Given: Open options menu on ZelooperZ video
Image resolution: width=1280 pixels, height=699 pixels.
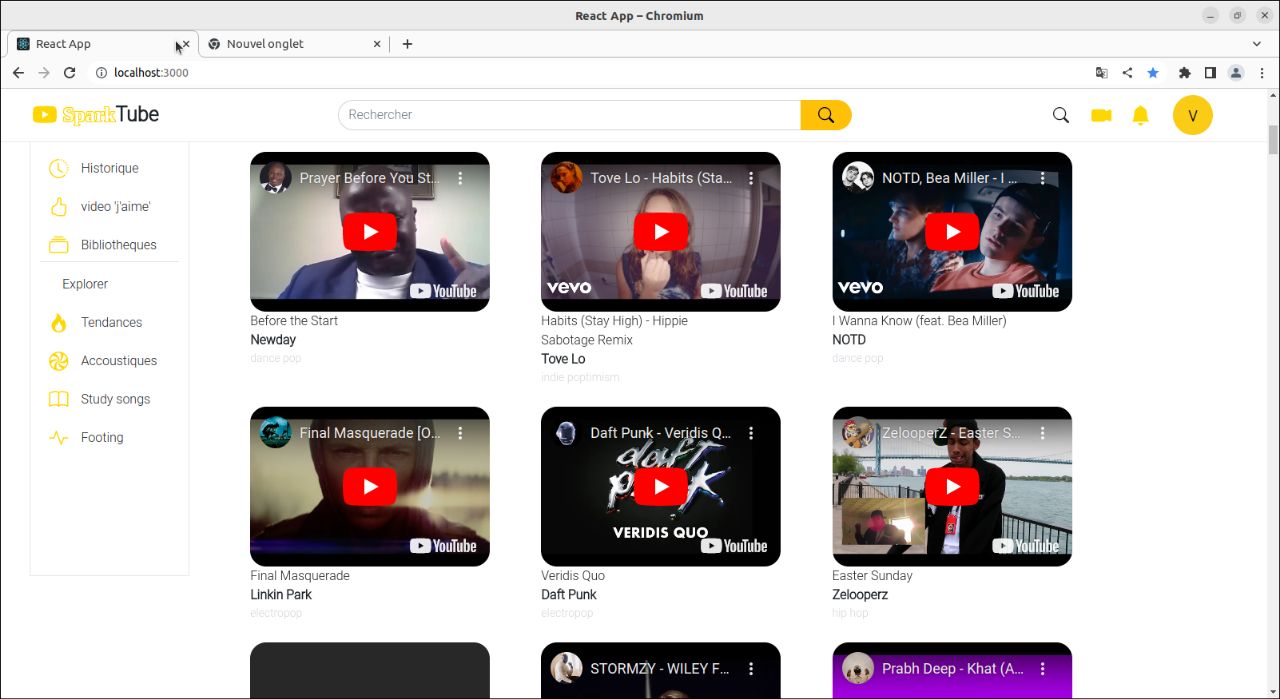Looking at the screenshot, I should click(x=1042, y=433).
